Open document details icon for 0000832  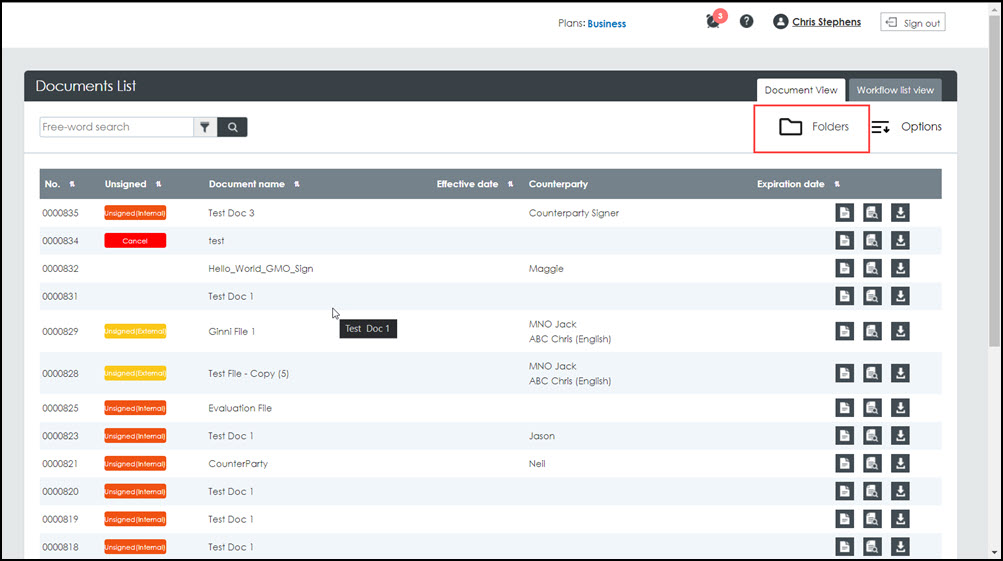(845, 269)
